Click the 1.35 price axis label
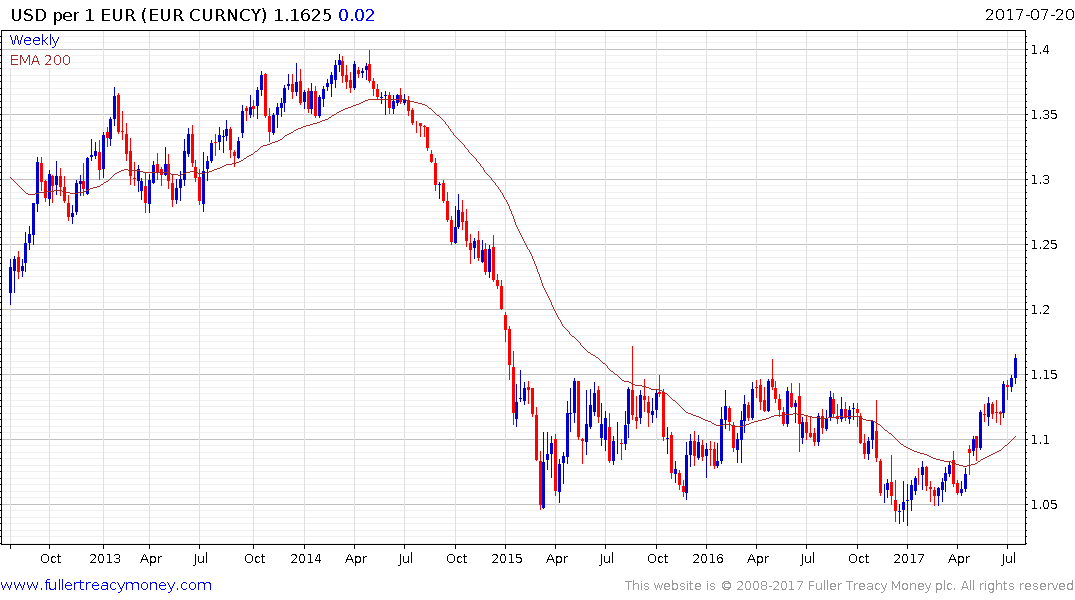Screen dimensions: 1075x600 click(1043, 115)
